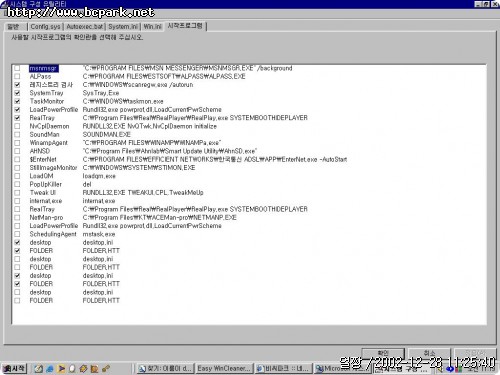Tick the $EnterNet checkbox
This screenshot has width=500, height=375.
coord(17,160)
